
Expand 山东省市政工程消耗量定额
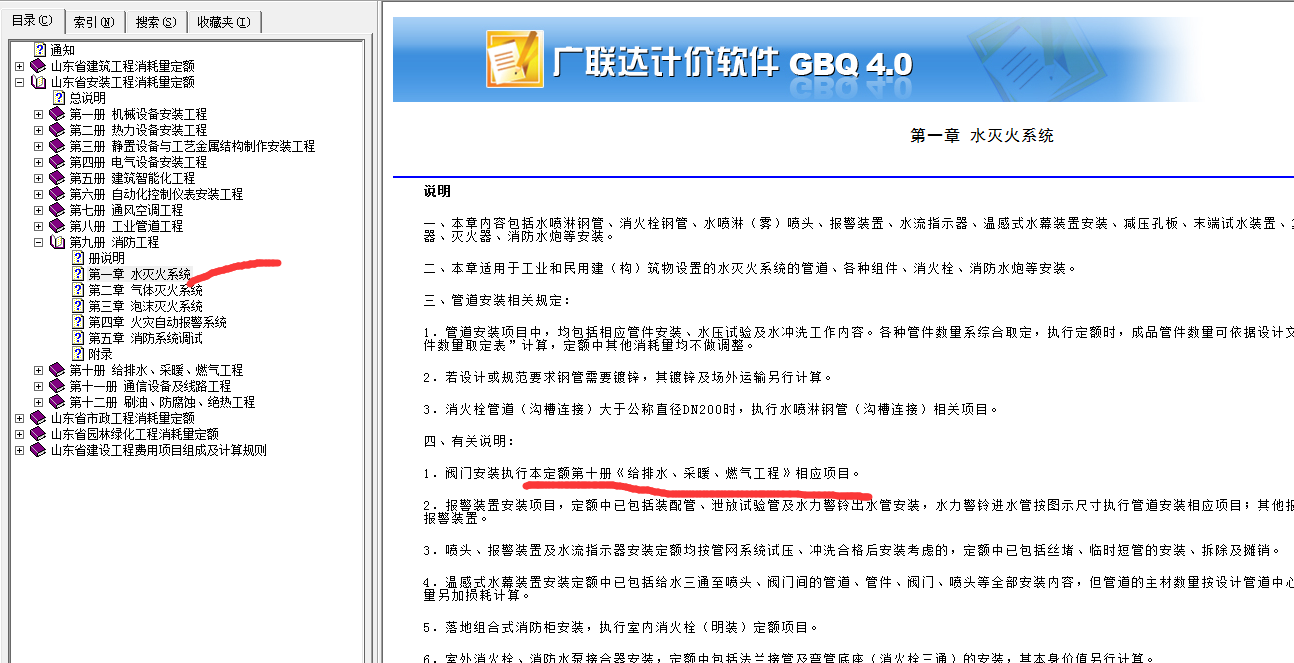(x=20, y=418)
